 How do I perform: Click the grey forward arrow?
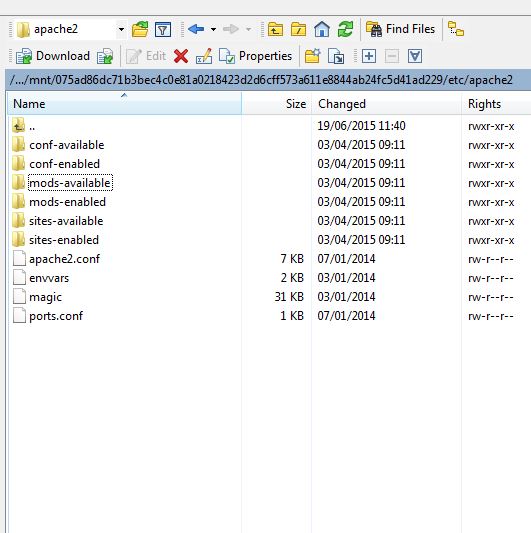coord(231,29)
